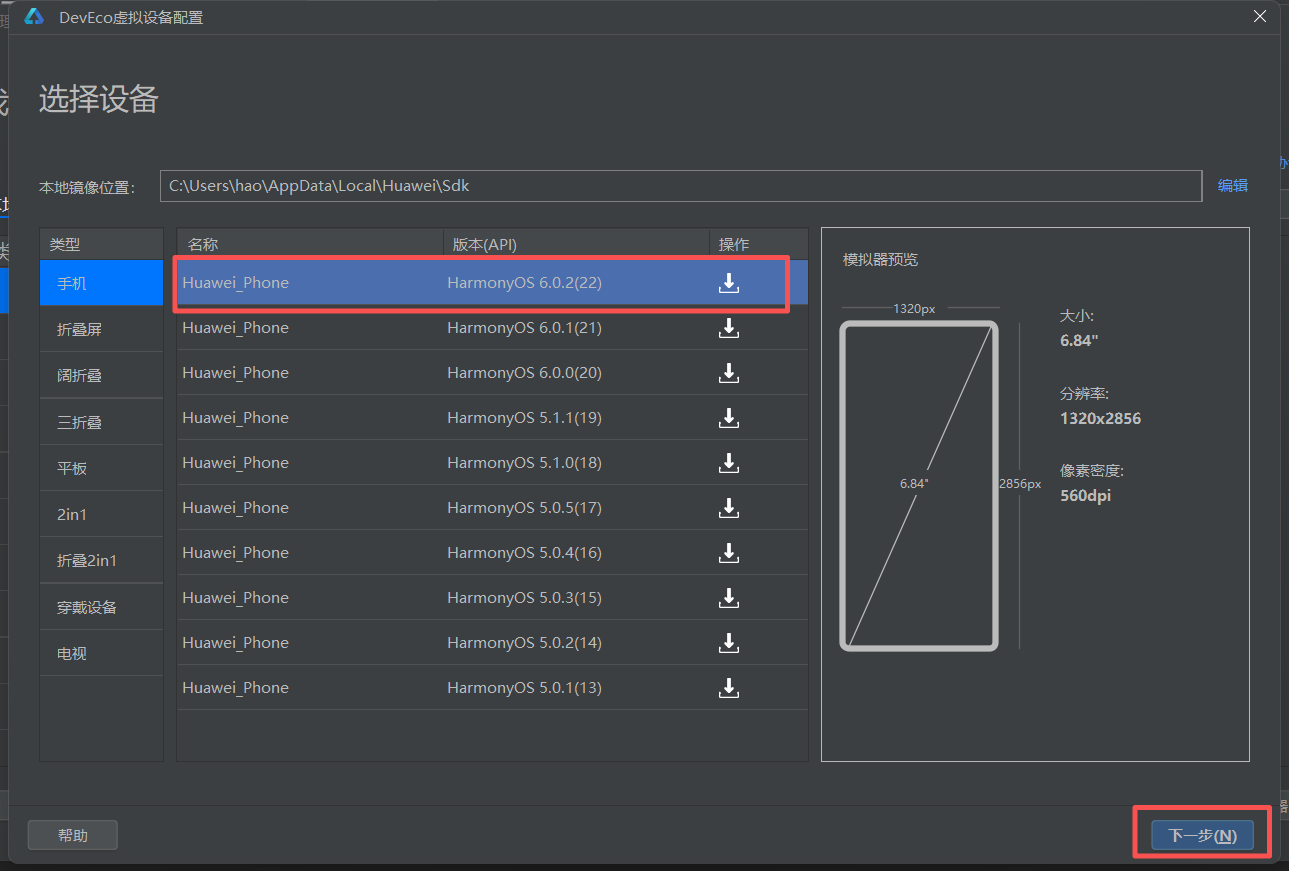Select the 折叠2in1 device type

(101, 560)
